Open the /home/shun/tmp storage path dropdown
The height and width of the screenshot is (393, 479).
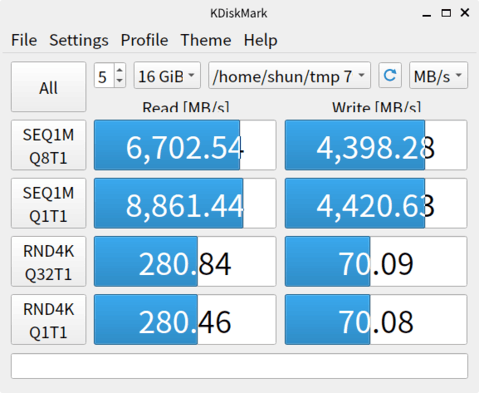coord(289,75)
